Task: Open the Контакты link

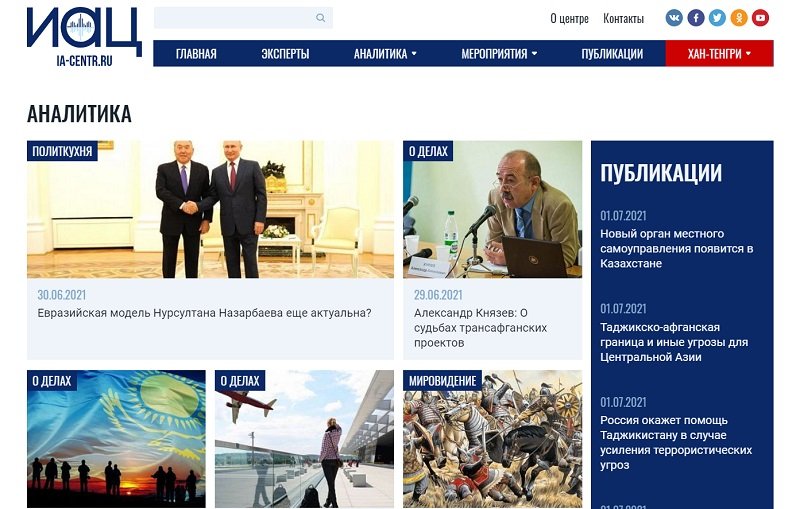Action: 623,18
